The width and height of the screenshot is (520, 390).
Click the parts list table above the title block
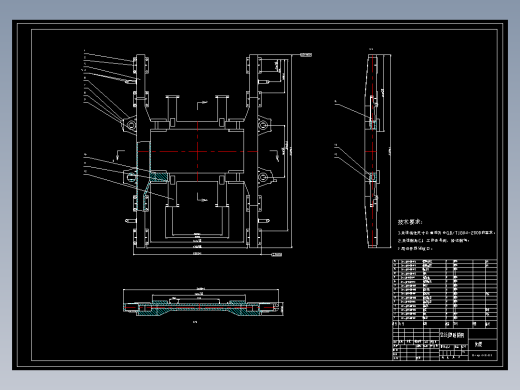[x=445, y=294]
